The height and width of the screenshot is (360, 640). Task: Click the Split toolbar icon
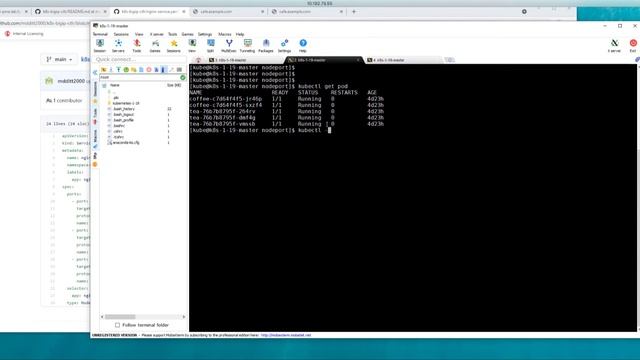[211, 45]
